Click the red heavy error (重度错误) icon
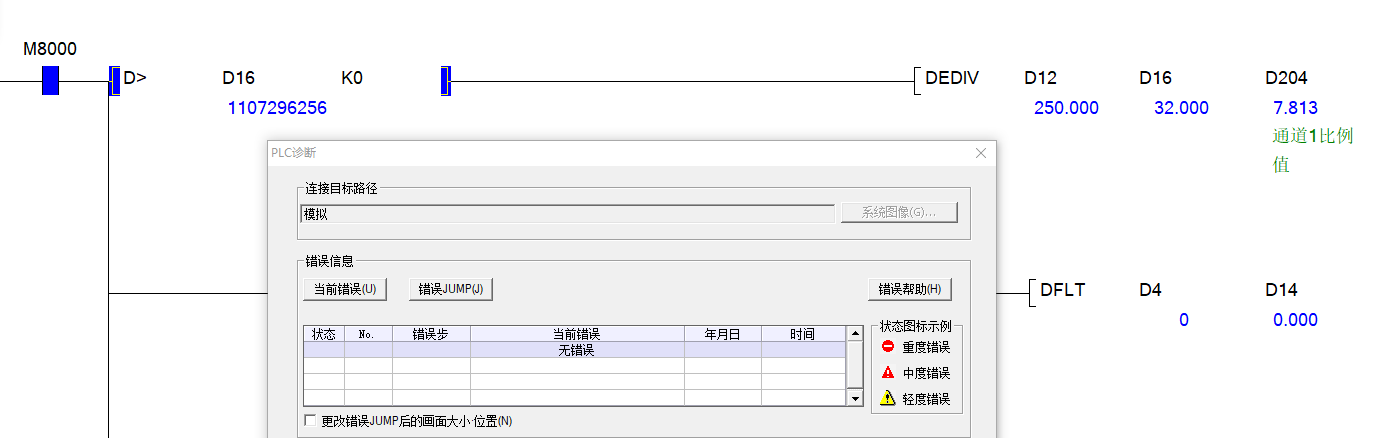The height and width of the screenshot is (438, 1378). point(887,347)
